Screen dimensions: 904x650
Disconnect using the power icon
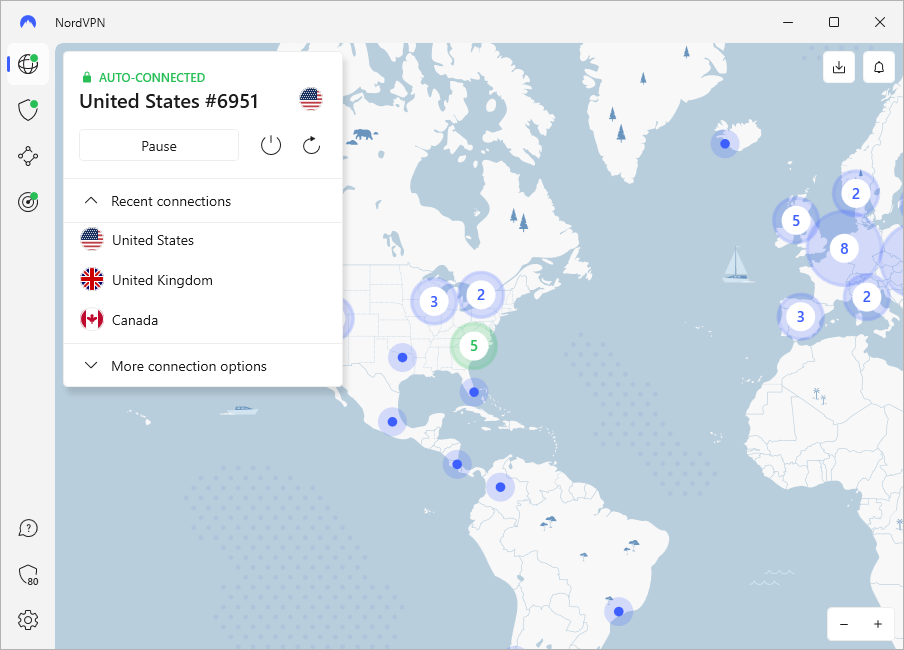[270, 145]
